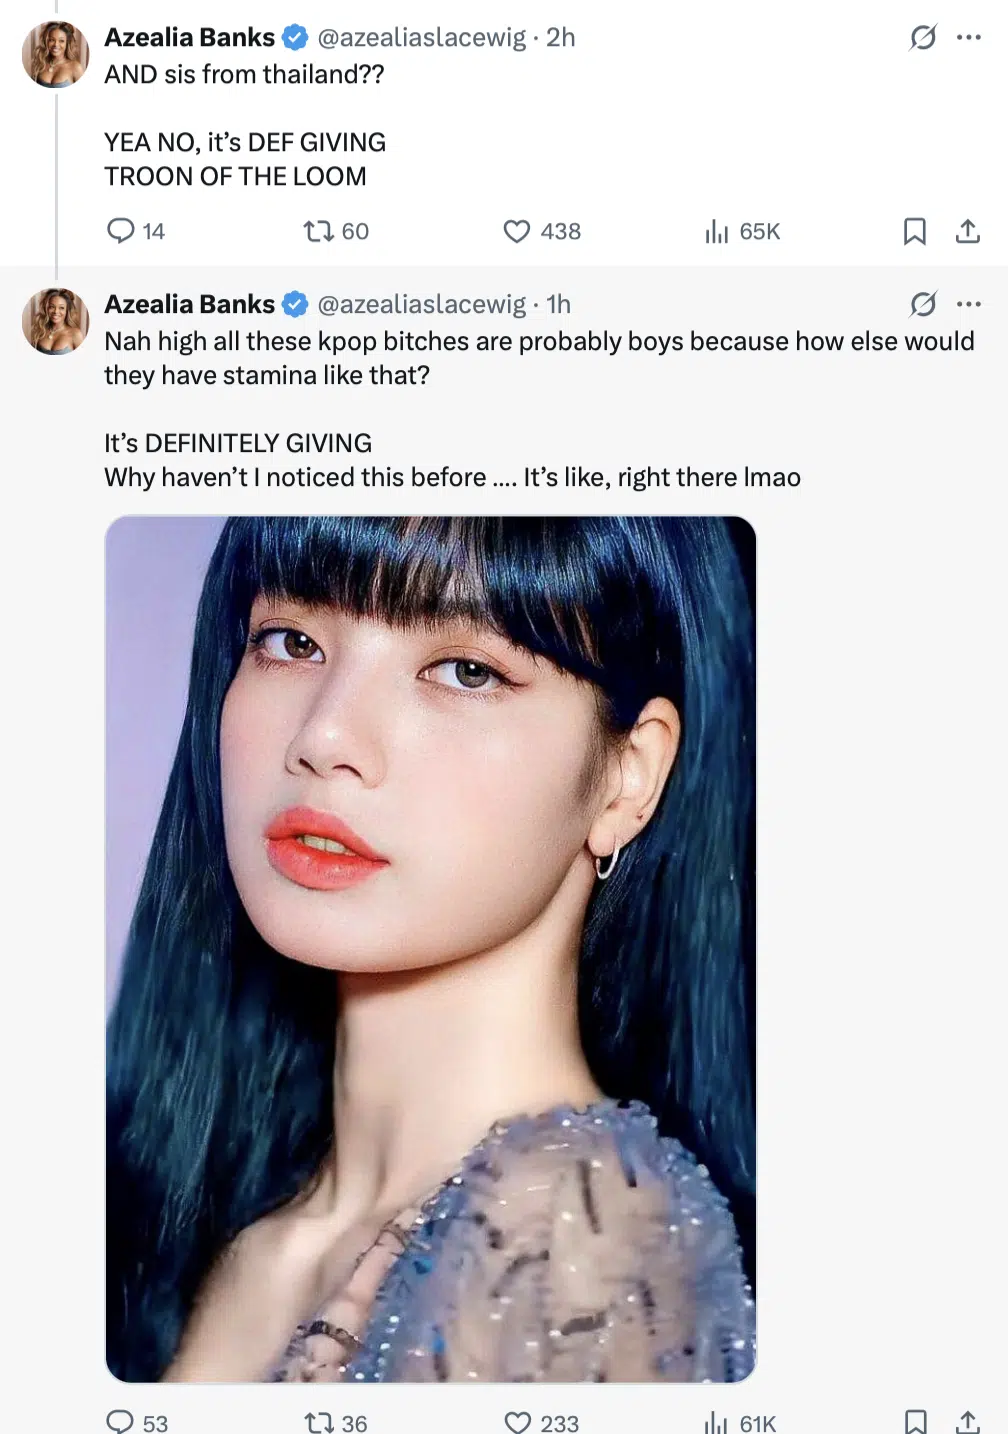Viewport: 1008px width, 1434px height.
Task: Open the Azealia Banks name on first tweet
Action: coord(189,37)
